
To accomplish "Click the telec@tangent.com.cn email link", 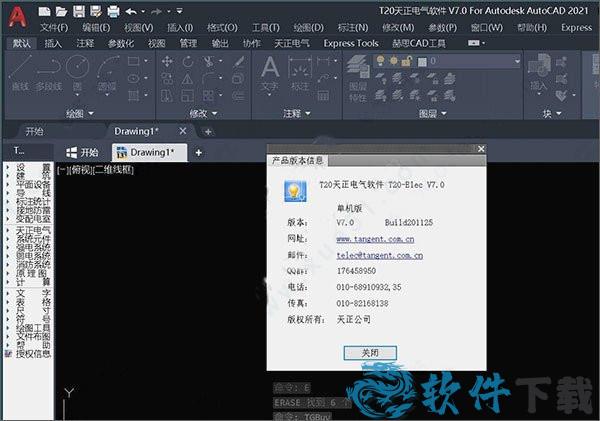I will tap(380, 255).
